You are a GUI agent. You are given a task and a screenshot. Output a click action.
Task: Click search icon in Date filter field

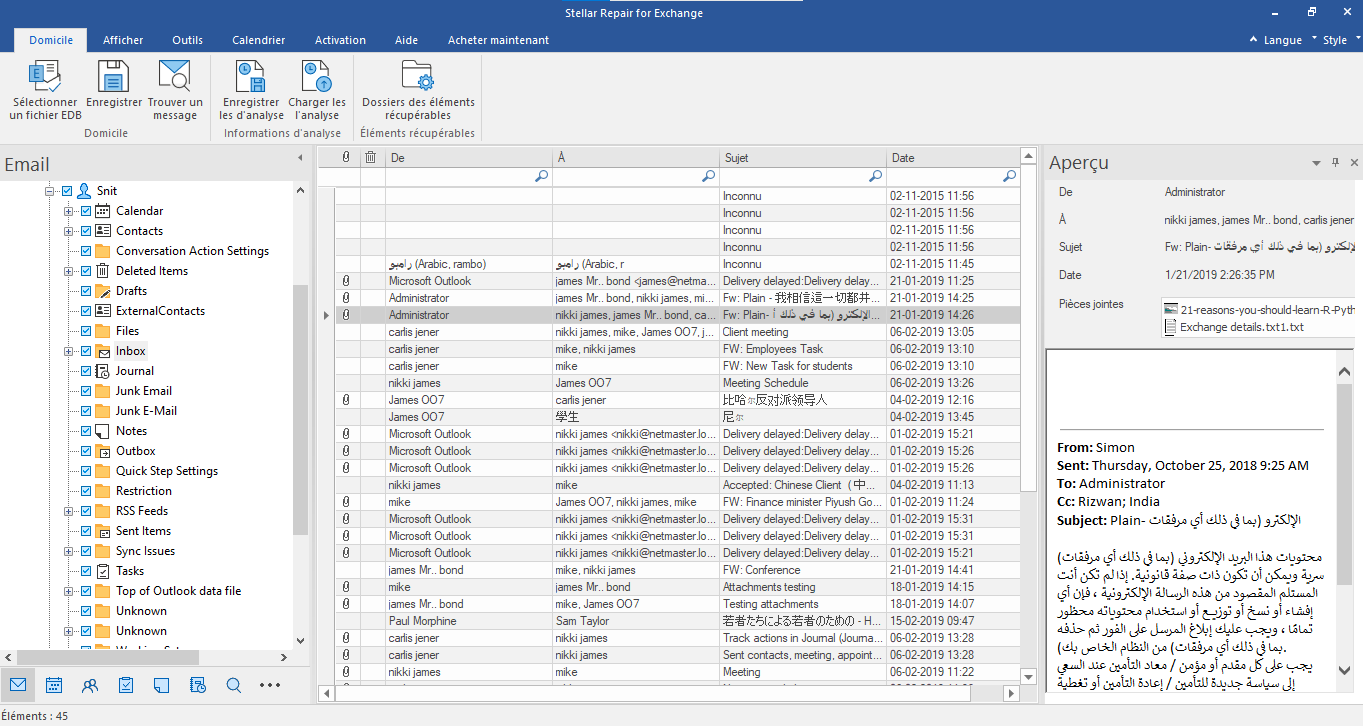pyautogui.click(x=1010, y=176)
